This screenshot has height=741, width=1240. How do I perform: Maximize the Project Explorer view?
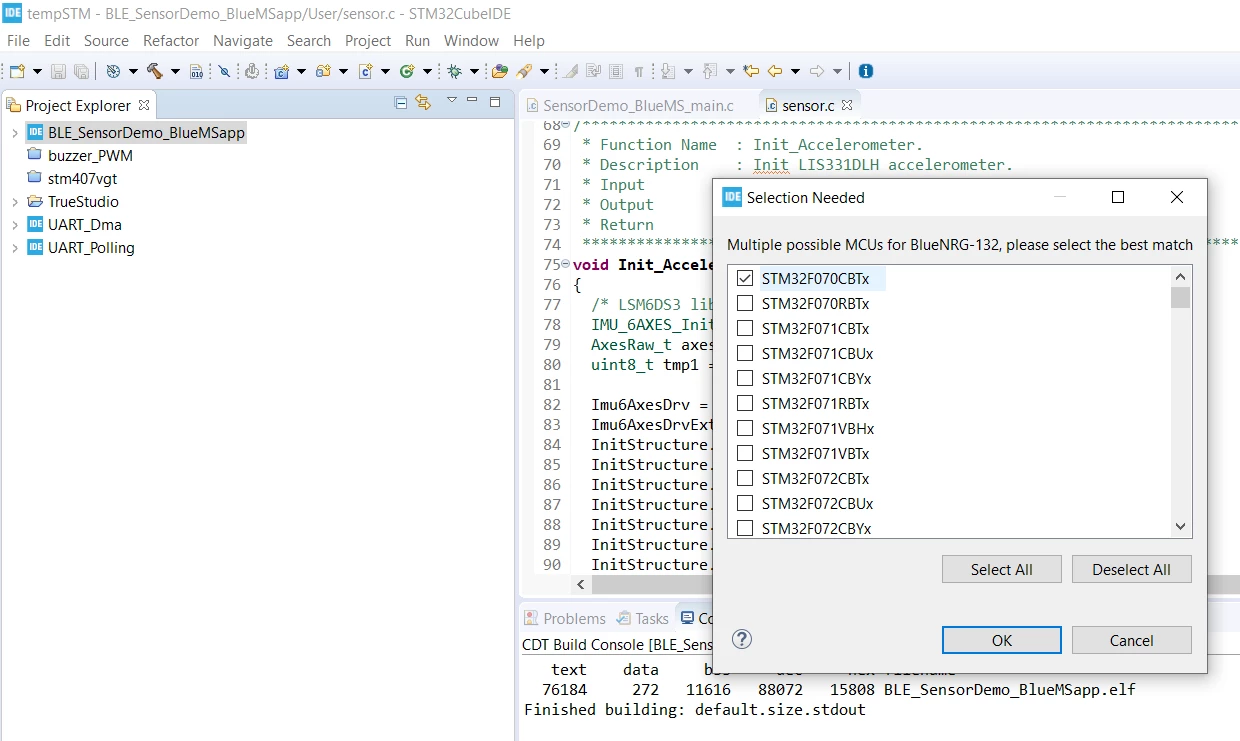click(494, 101)
